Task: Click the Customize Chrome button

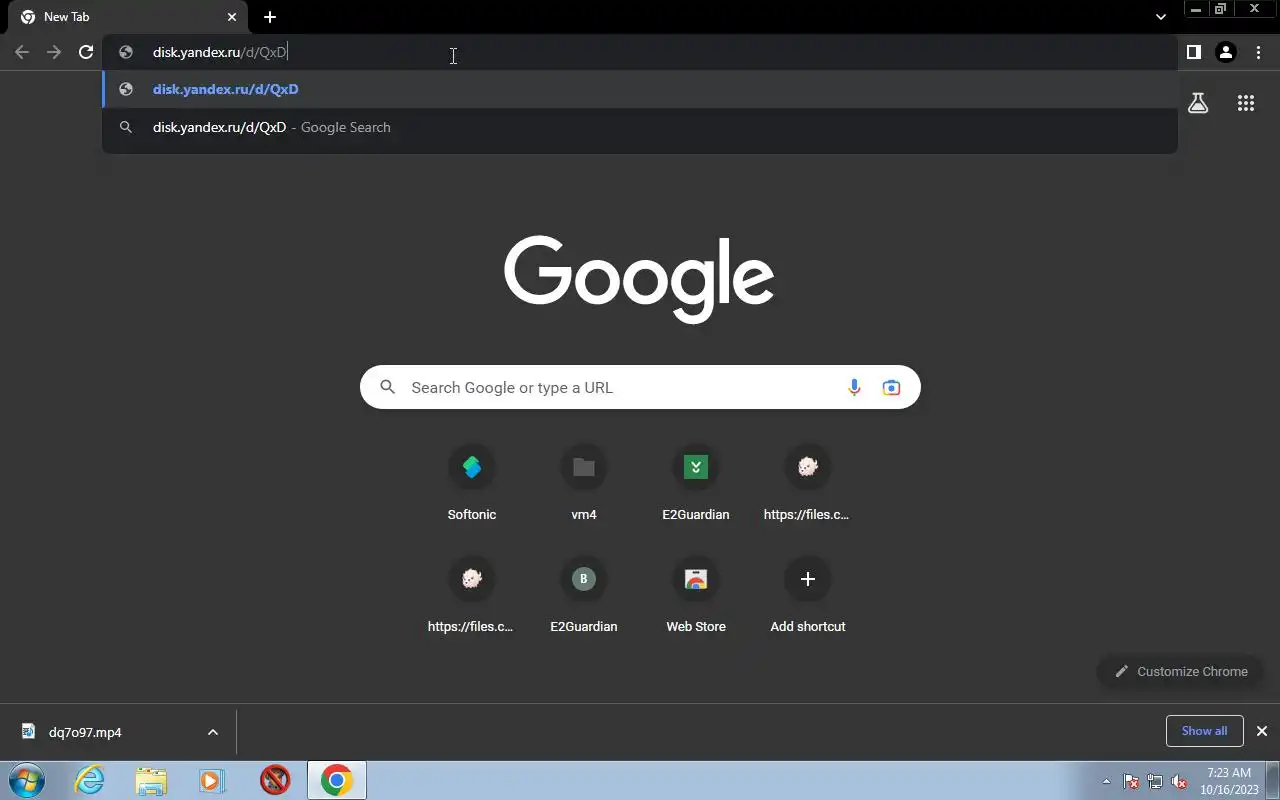Action: click(1180, 671)
